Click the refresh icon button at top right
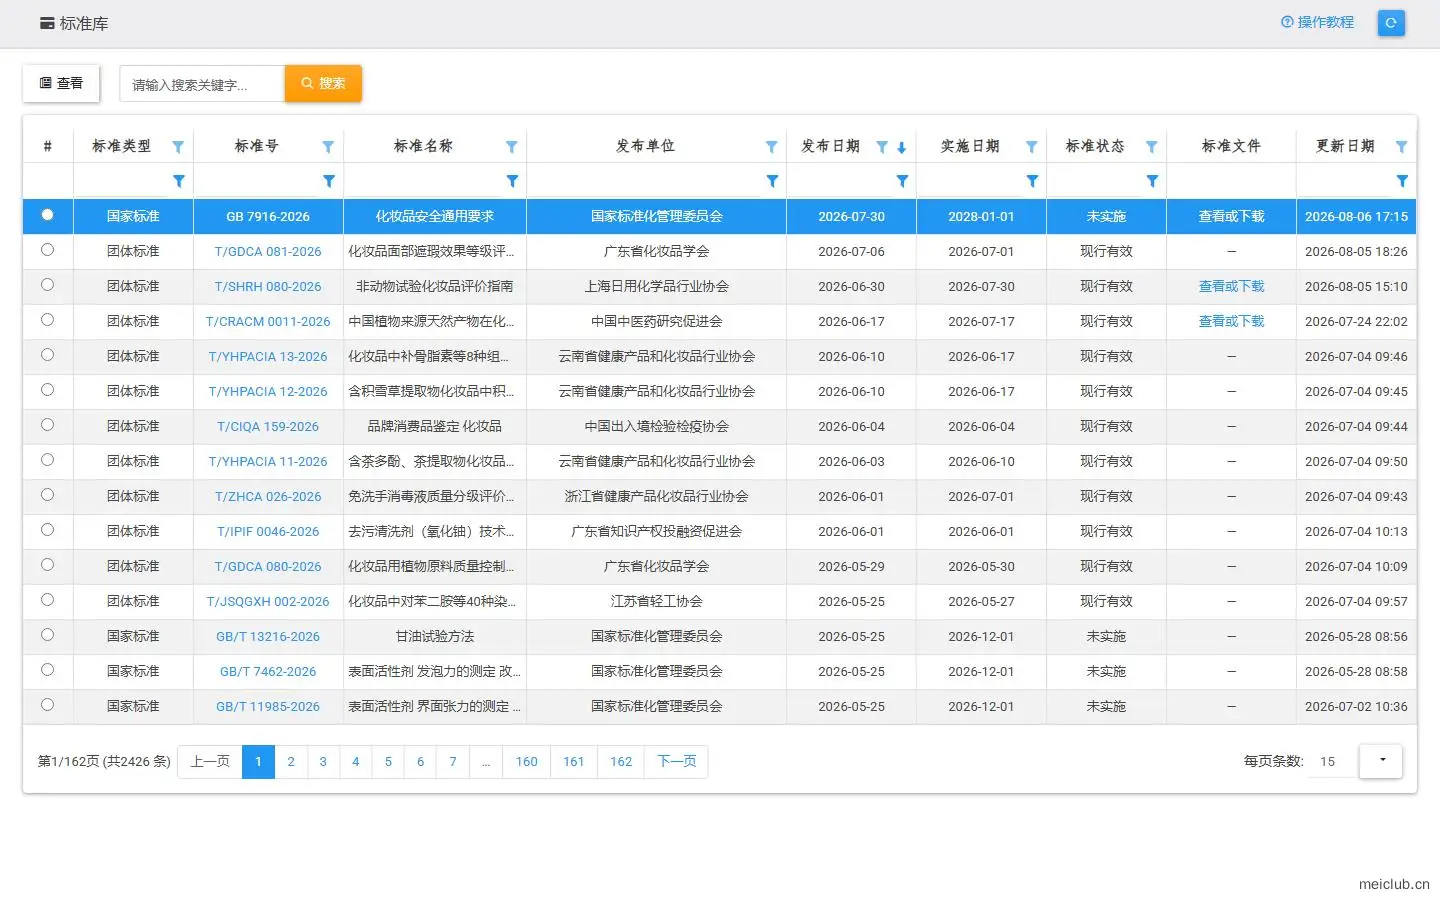Screen dimensions: 1440x900 click(1390, 23)
